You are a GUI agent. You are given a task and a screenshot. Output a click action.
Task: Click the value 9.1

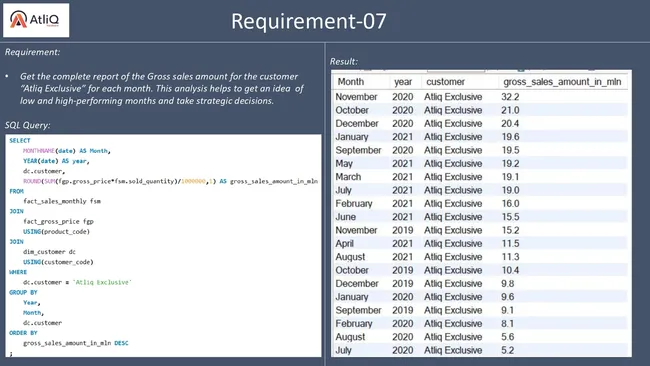507,310
